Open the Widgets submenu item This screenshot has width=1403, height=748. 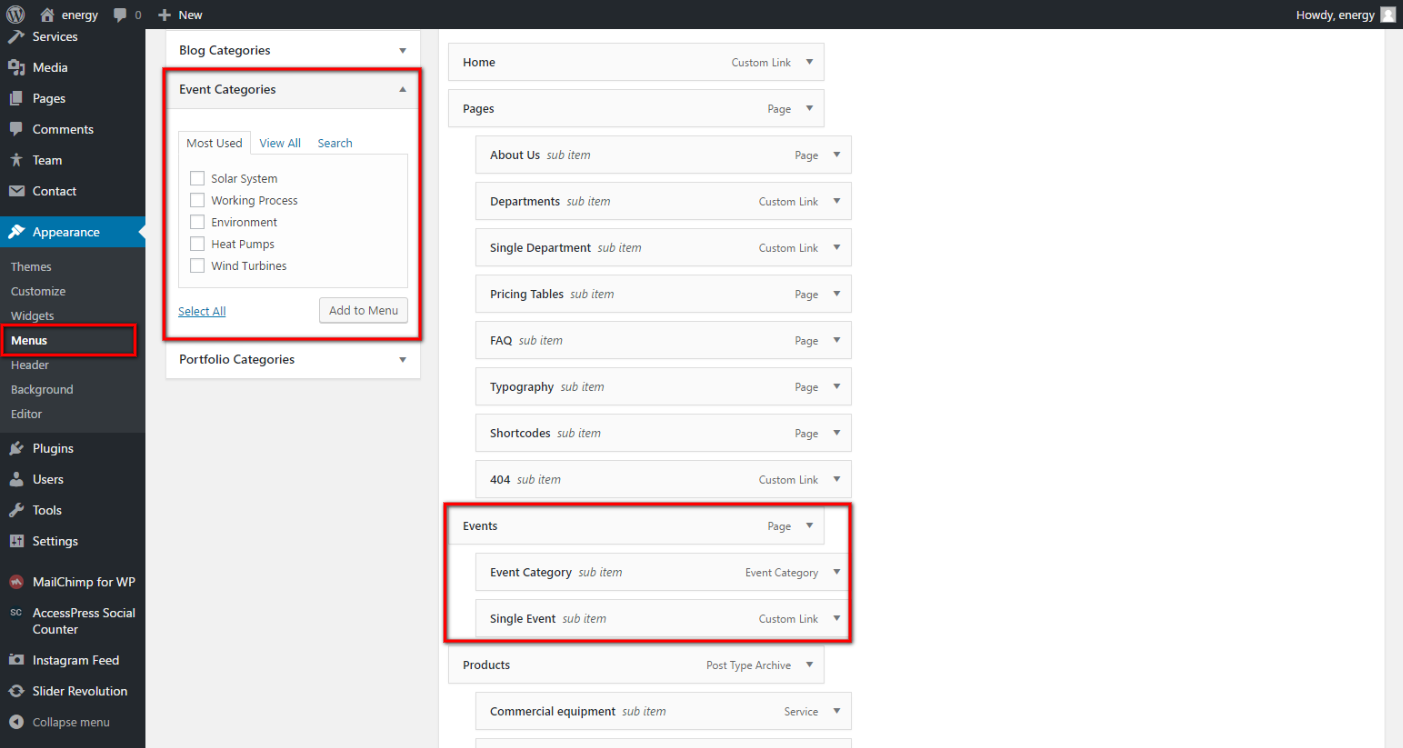tap(32, 316)
